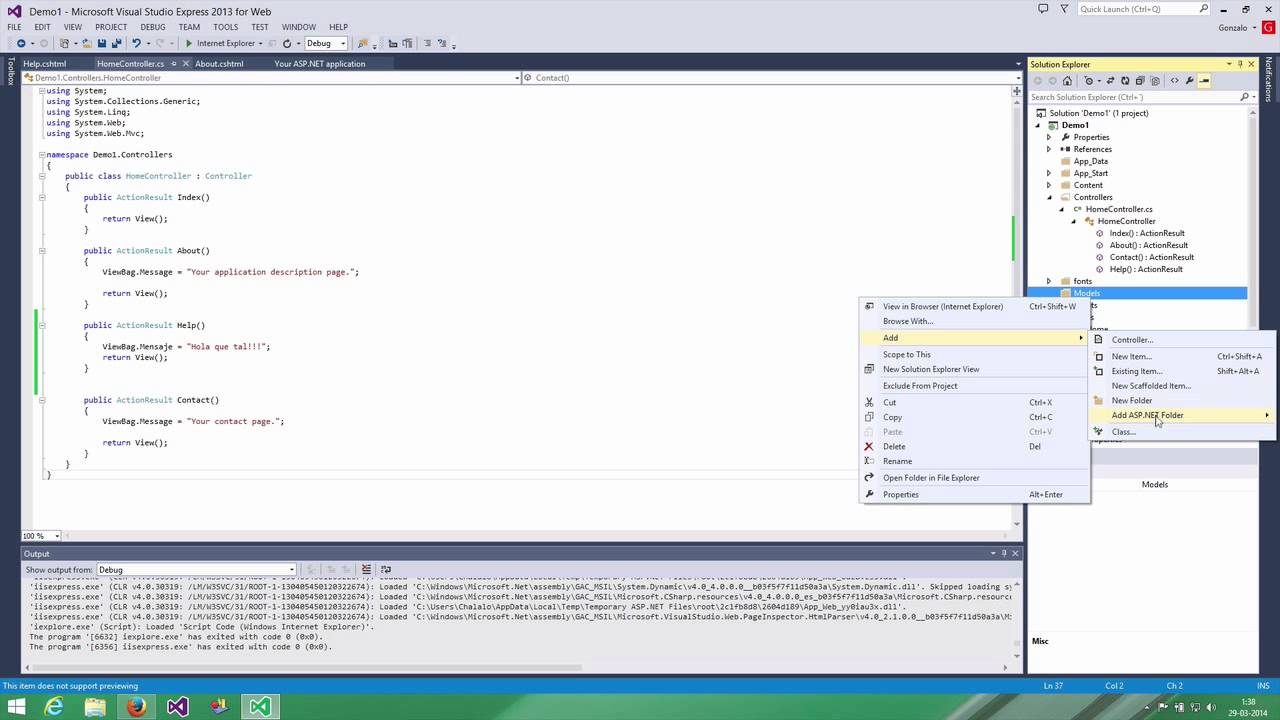1280x720 pixels.
Task: Open File Explorer from the taskbar
Action: click(x=95, y=707)
